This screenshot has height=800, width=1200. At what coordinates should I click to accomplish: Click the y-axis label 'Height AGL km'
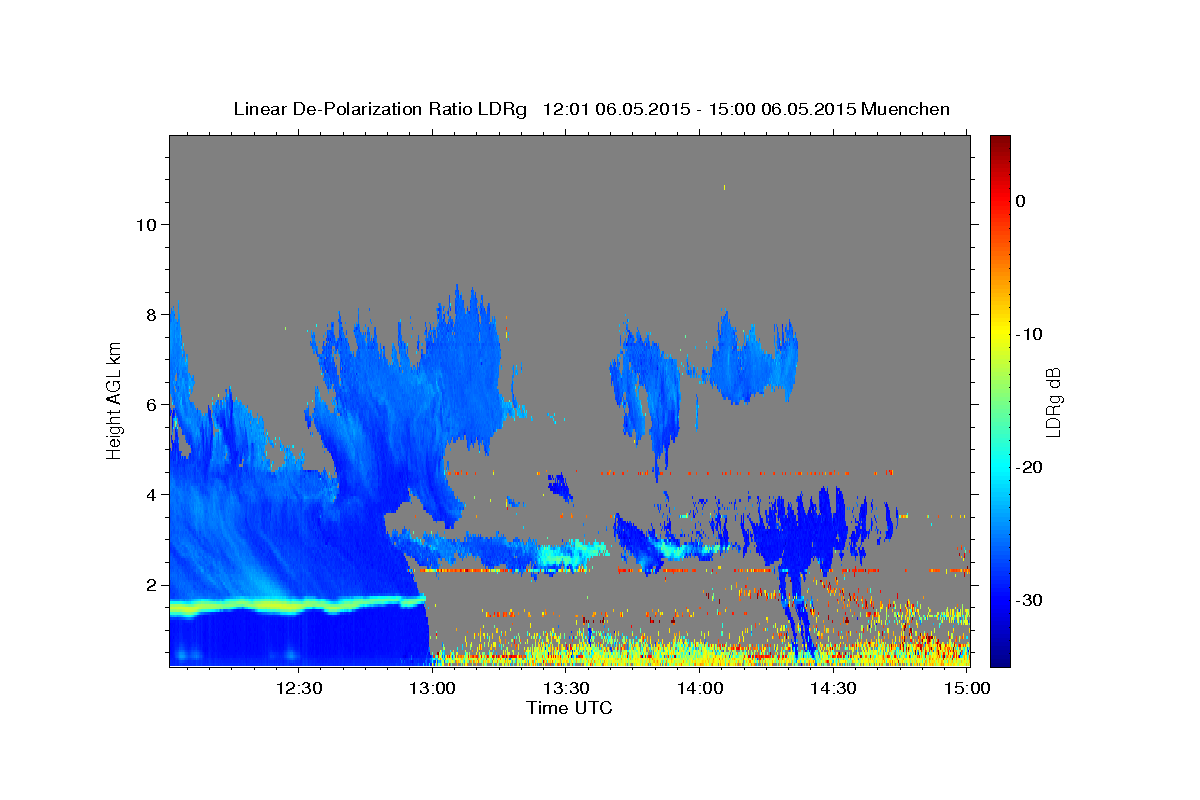point(114,400)
